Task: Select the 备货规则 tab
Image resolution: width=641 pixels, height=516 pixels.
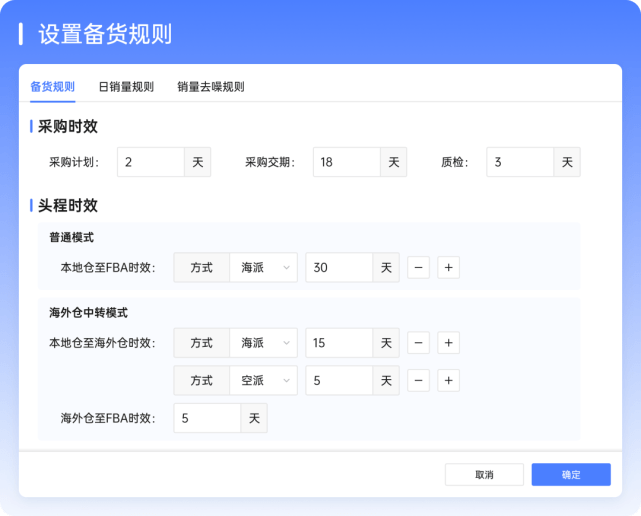Action: click(x=52, y=87)
